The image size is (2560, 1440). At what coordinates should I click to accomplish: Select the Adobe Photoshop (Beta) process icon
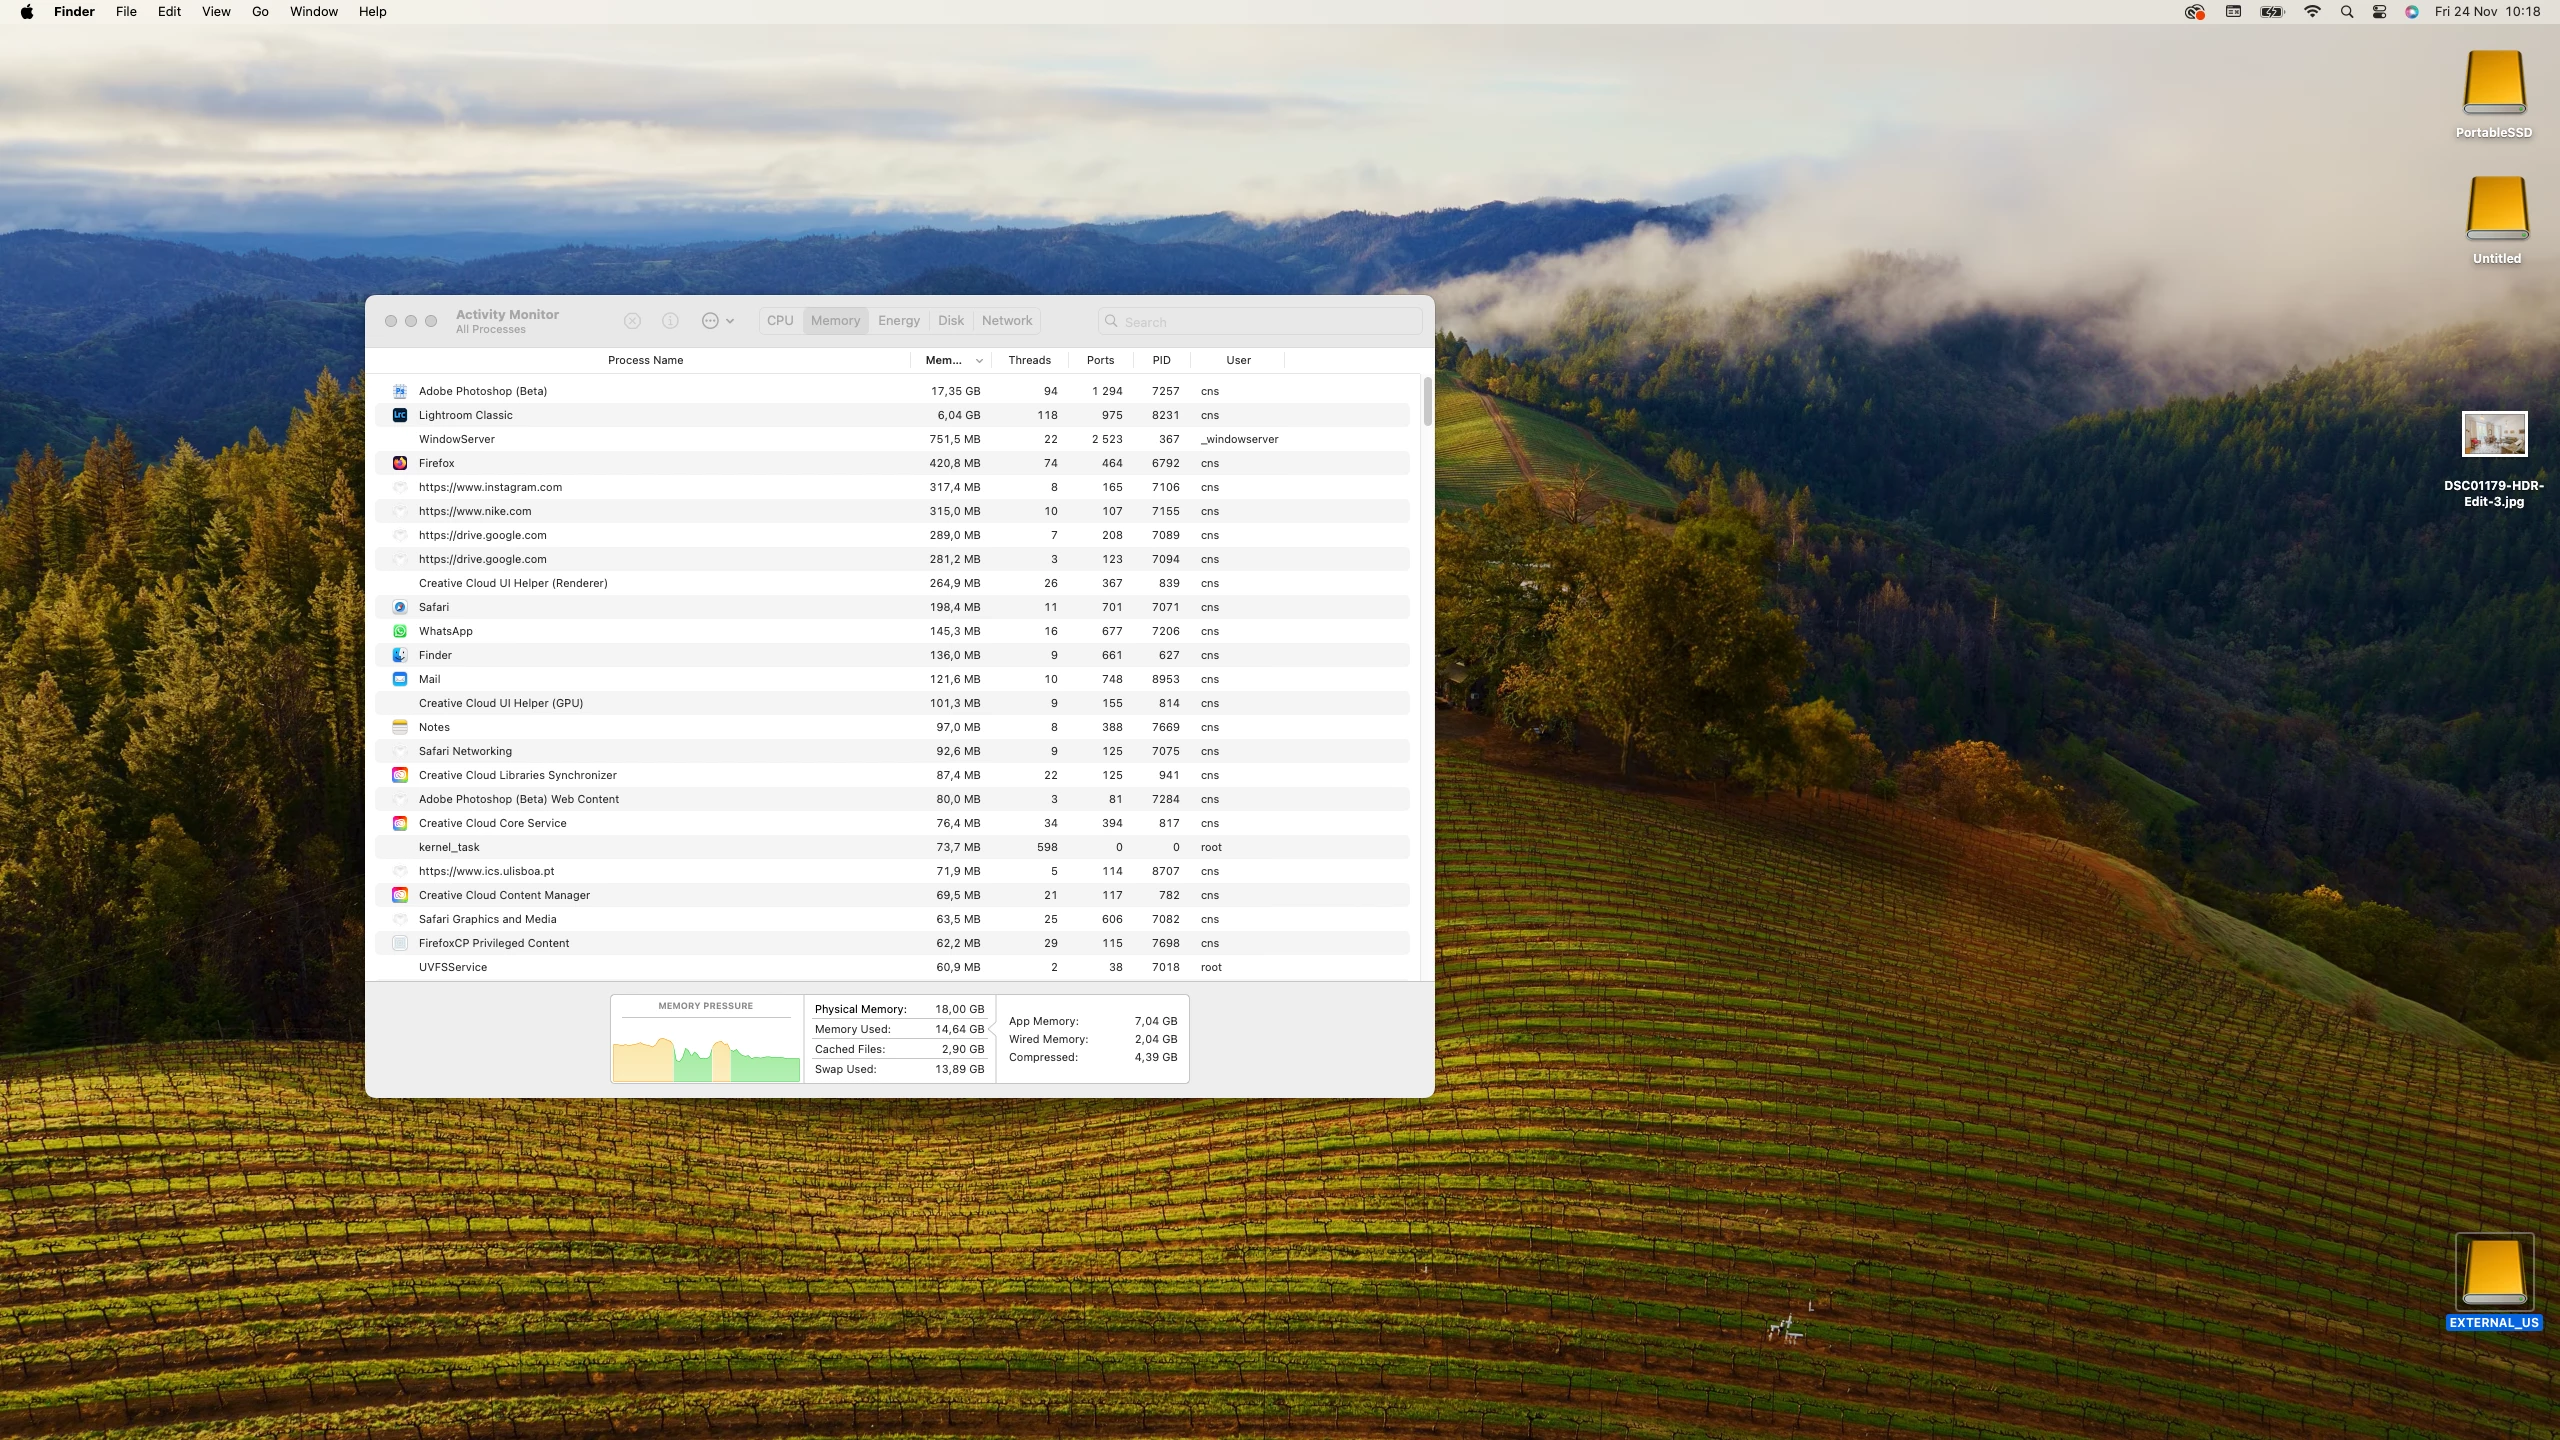[x=400, y=391]
